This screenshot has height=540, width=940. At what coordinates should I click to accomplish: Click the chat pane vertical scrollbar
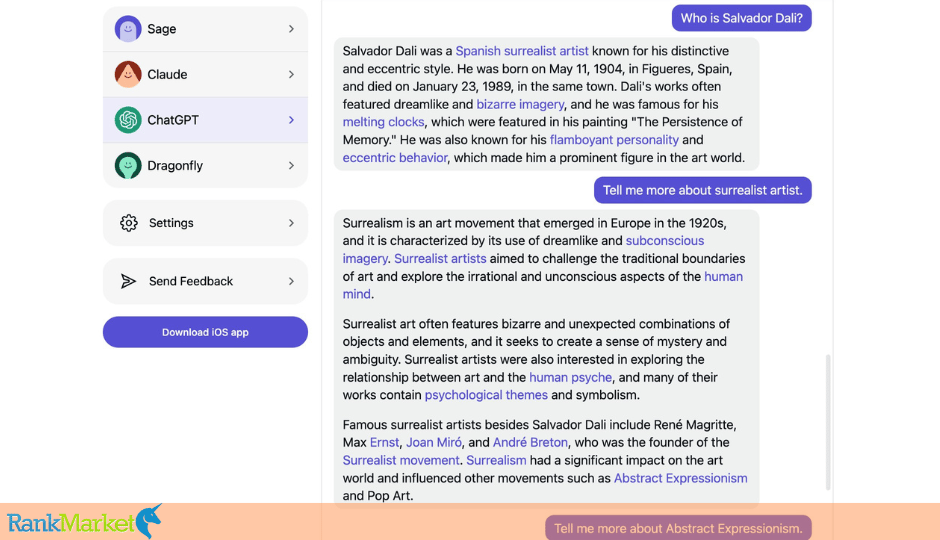[x=828, y=423]
